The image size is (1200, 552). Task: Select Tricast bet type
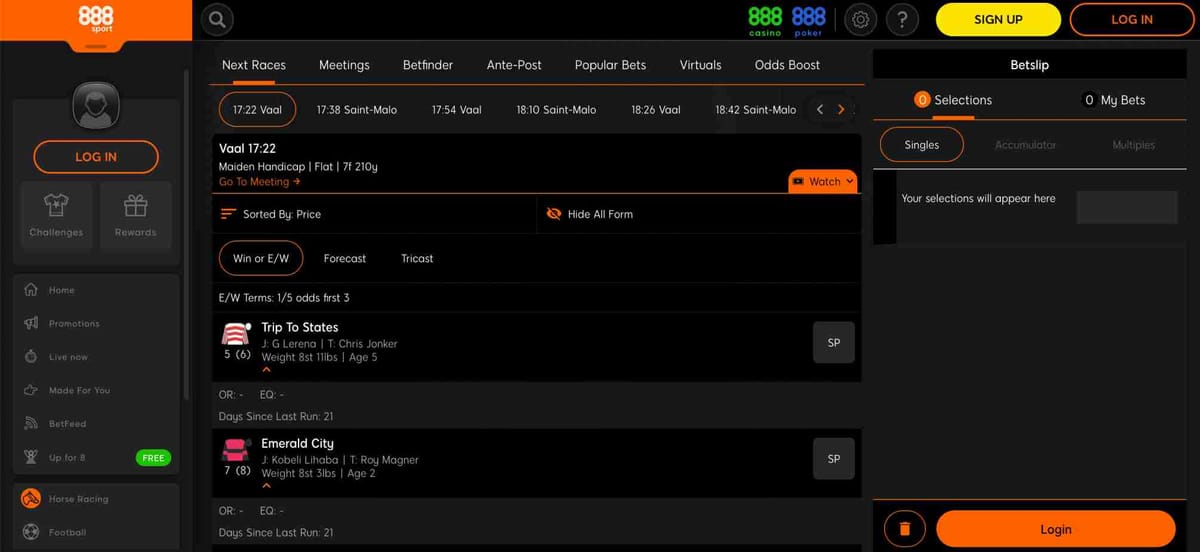[417, 258]
